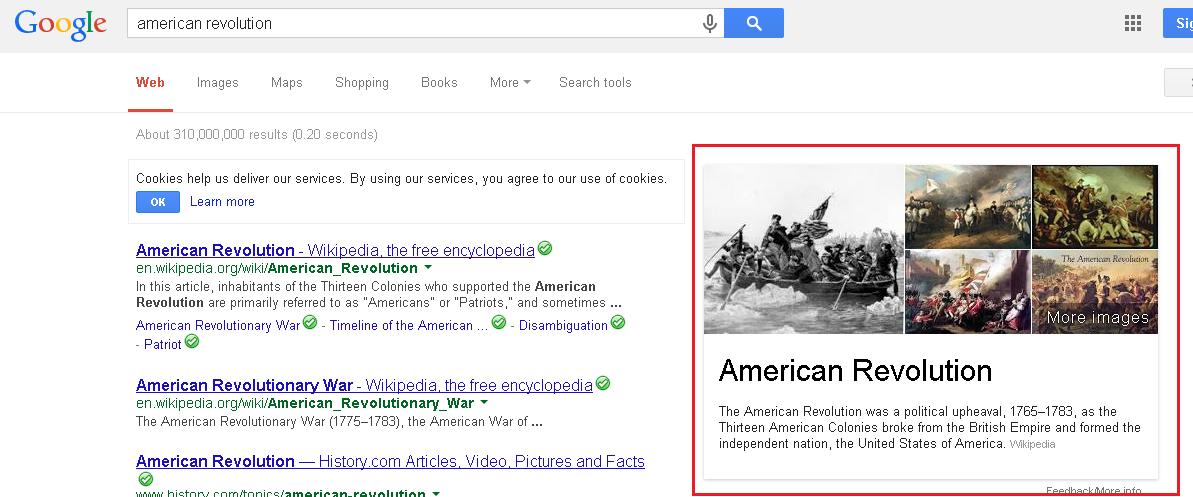Click the microphone voice search icon
Screen dimensions: 1193x497
point(709,24)
